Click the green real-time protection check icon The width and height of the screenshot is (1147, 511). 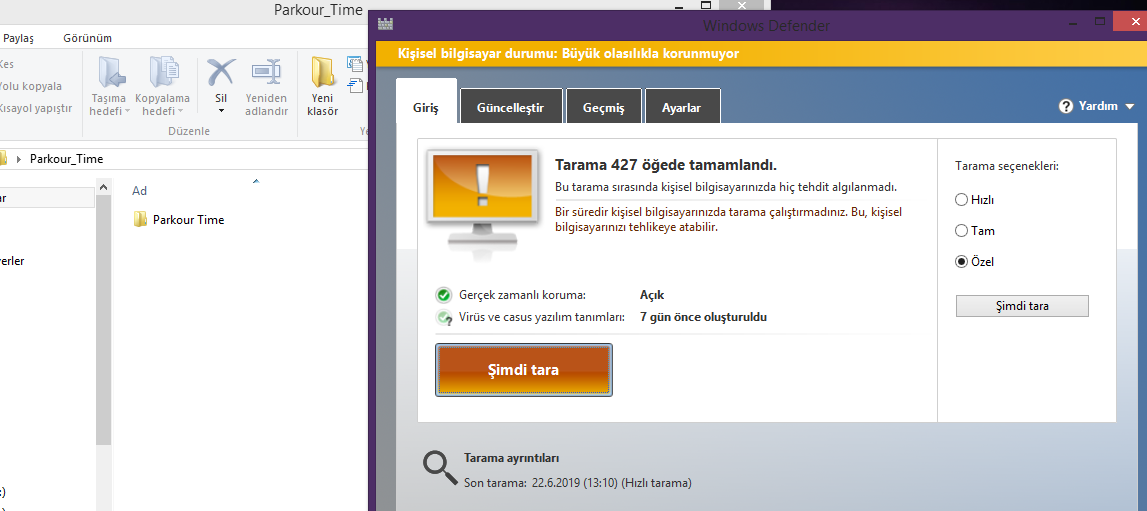pyautogui.click(x=443, y=295)
